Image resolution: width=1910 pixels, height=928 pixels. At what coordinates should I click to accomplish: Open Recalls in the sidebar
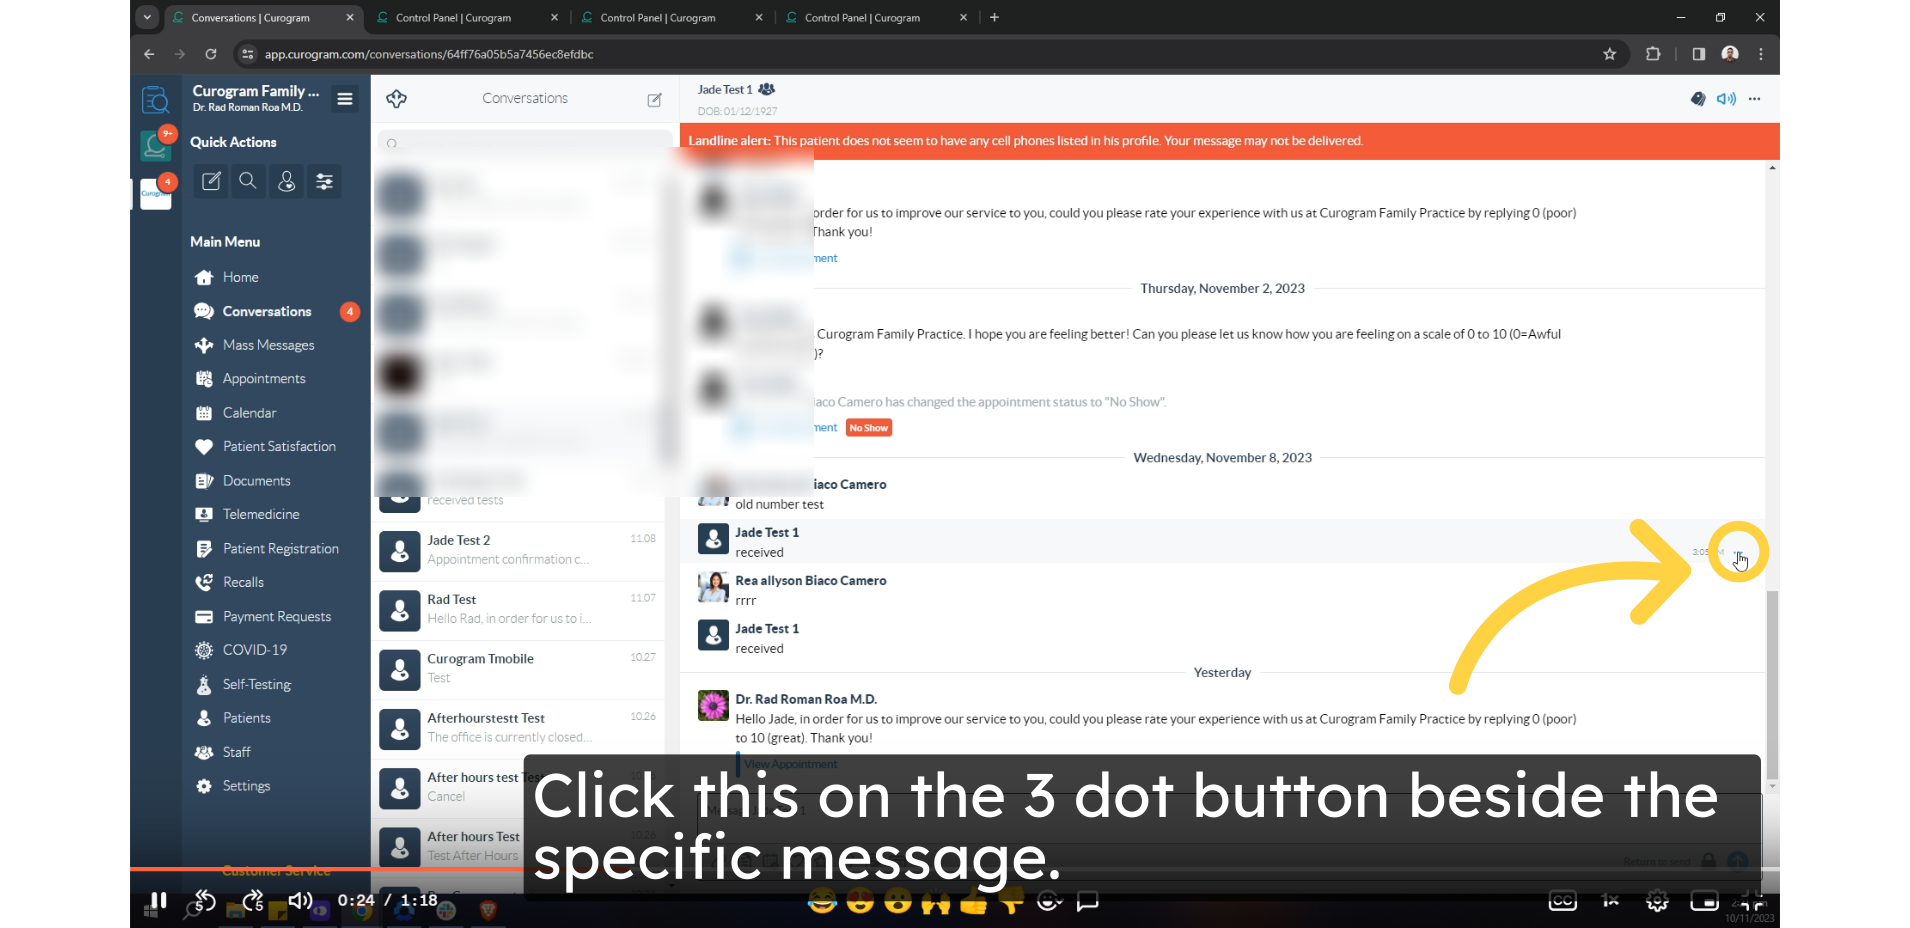[x=243, y=582]
